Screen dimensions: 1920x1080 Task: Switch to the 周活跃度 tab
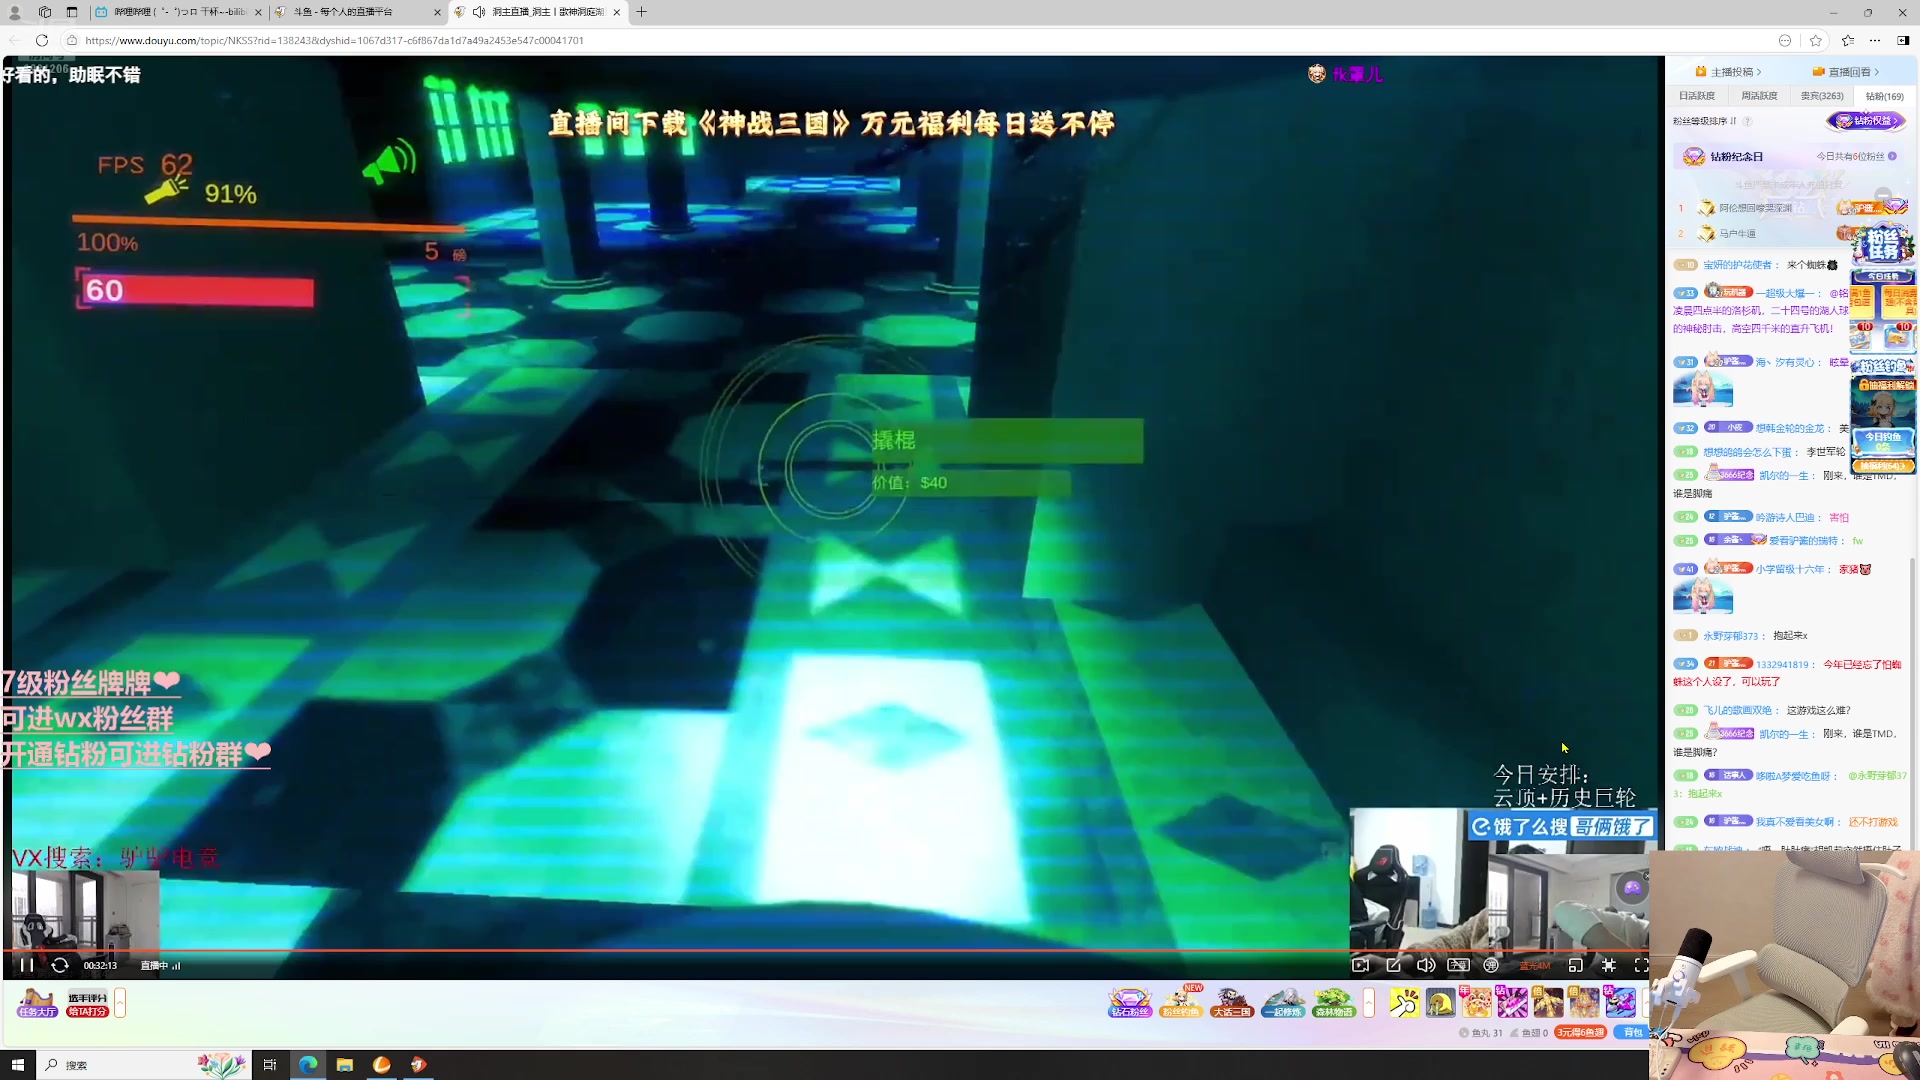[1760, 96]
